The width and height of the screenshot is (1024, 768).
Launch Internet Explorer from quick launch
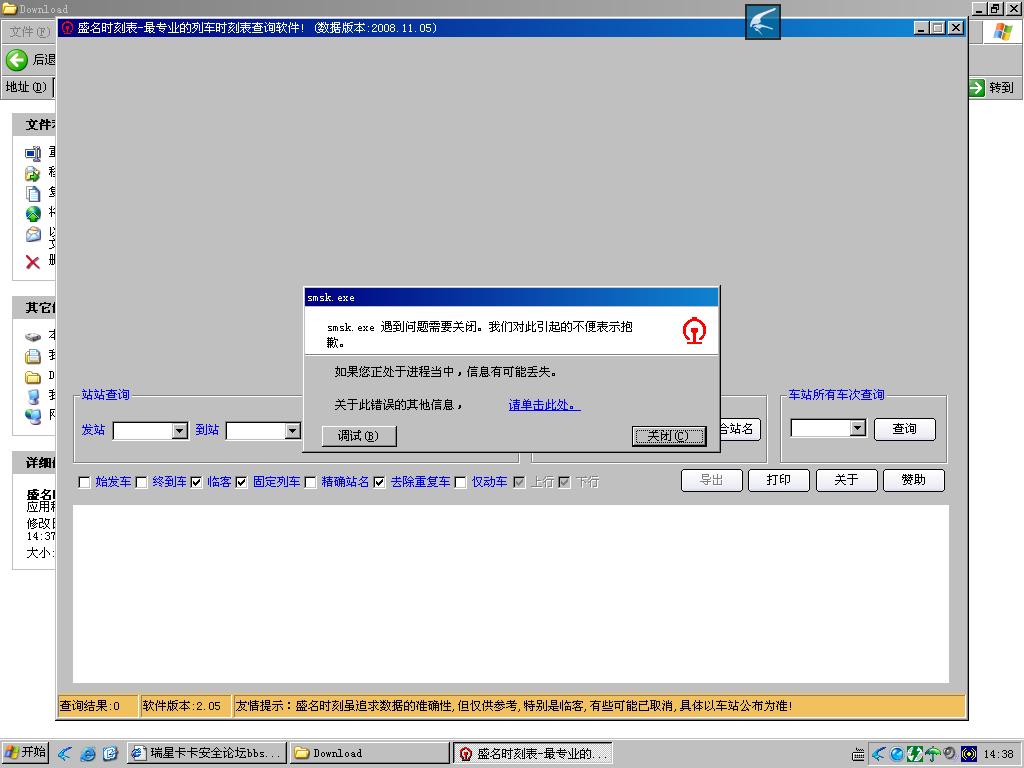[88, 754]
